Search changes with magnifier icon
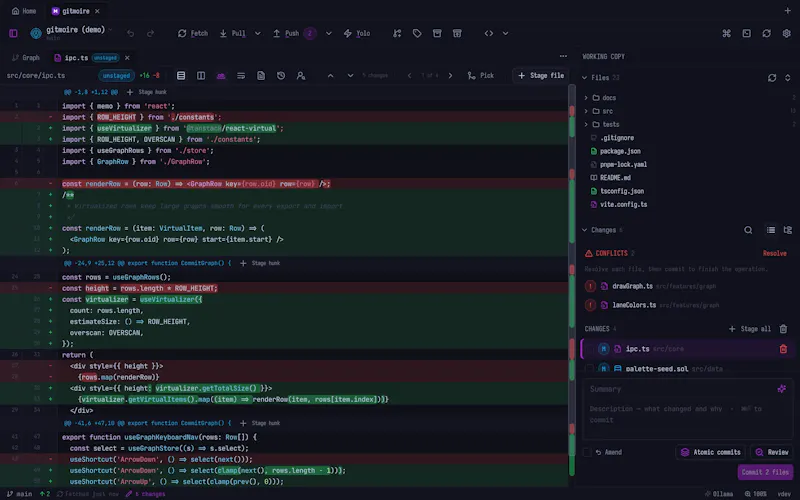 tap(748, 230)
